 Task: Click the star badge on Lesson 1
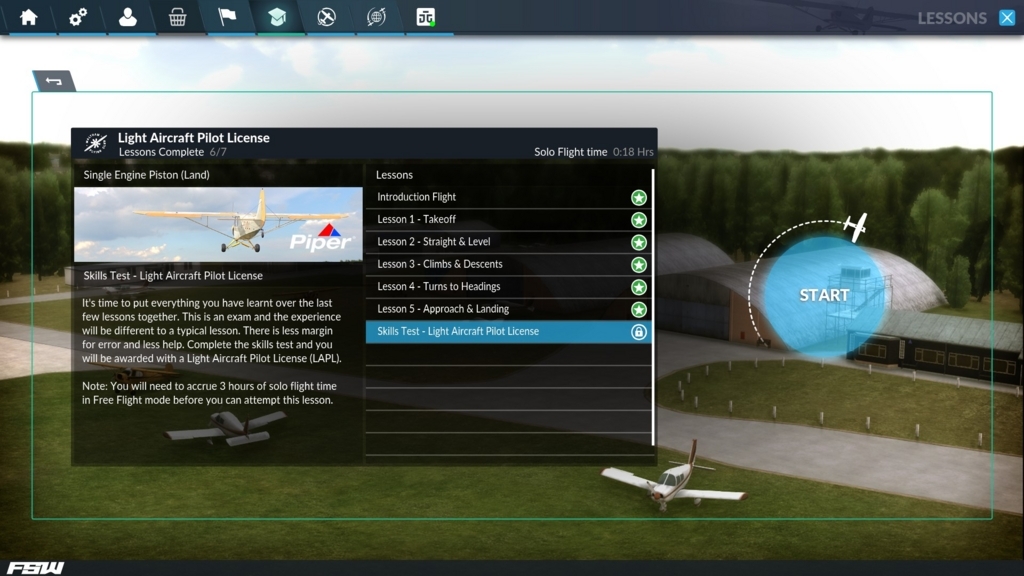(639, 220)
